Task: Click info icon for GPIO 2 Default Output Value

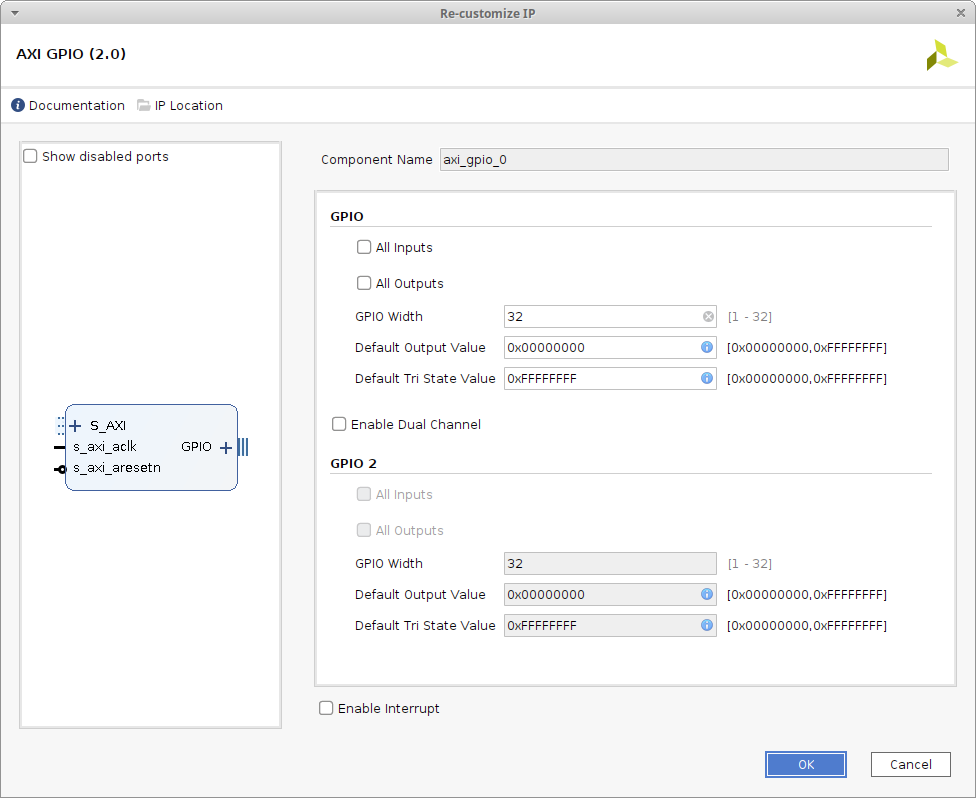Action: click(706, 595)
